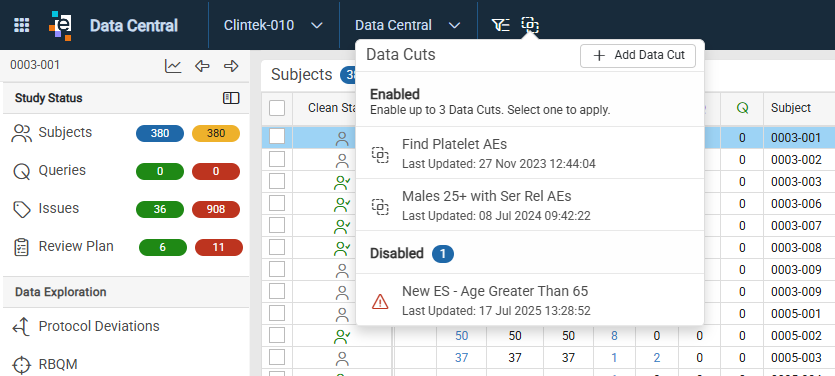Click the blue 2 link in 0005-003 row
This screenshot has width=835, height=376.
(x=657, y=358)
